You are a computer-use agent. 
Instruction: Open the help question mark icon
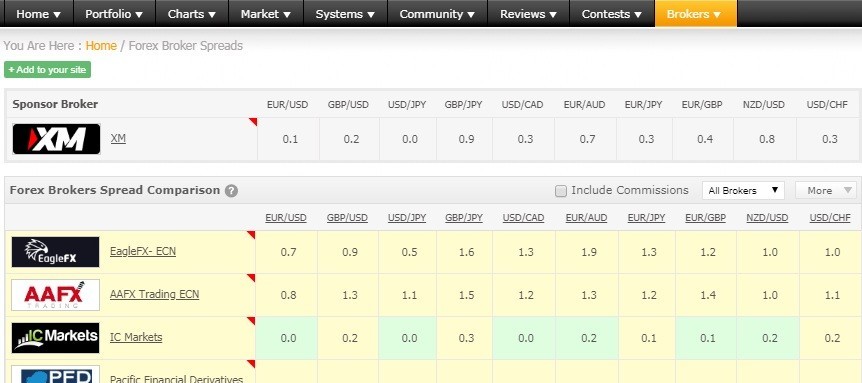click(231, 191)
